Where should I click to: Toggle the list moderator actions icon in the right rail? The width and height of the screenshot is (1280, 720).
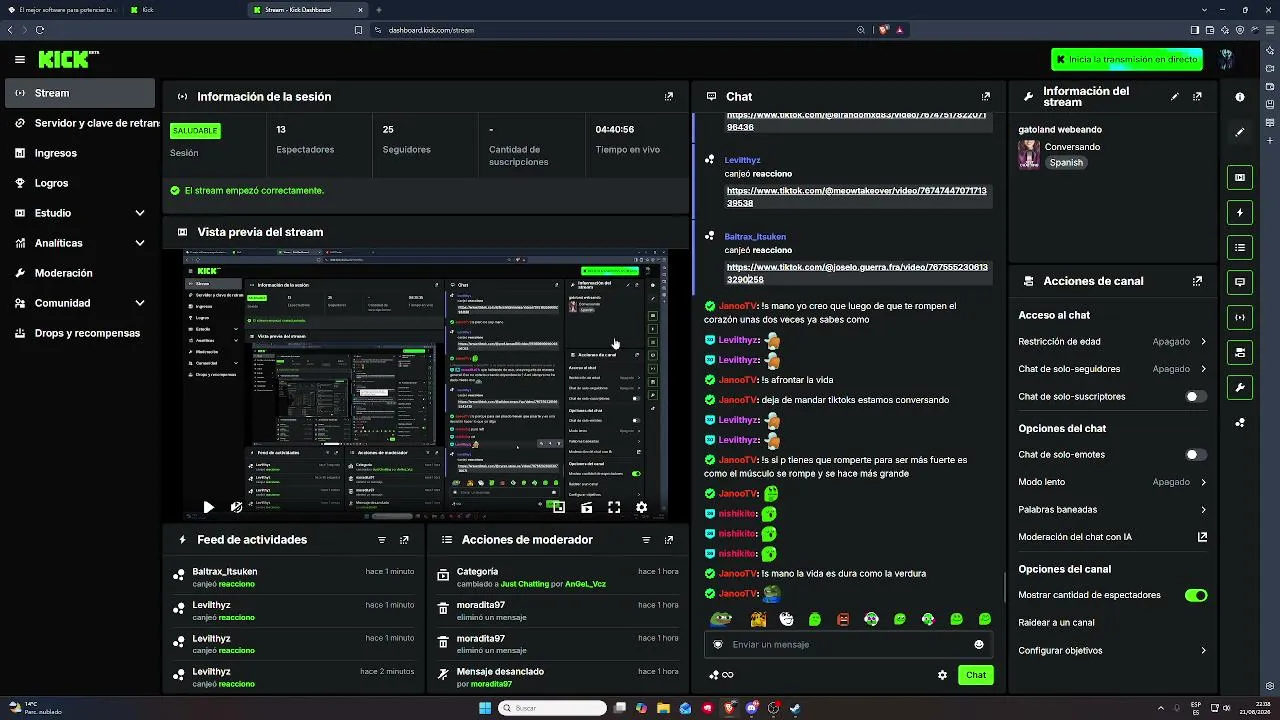1240,248
